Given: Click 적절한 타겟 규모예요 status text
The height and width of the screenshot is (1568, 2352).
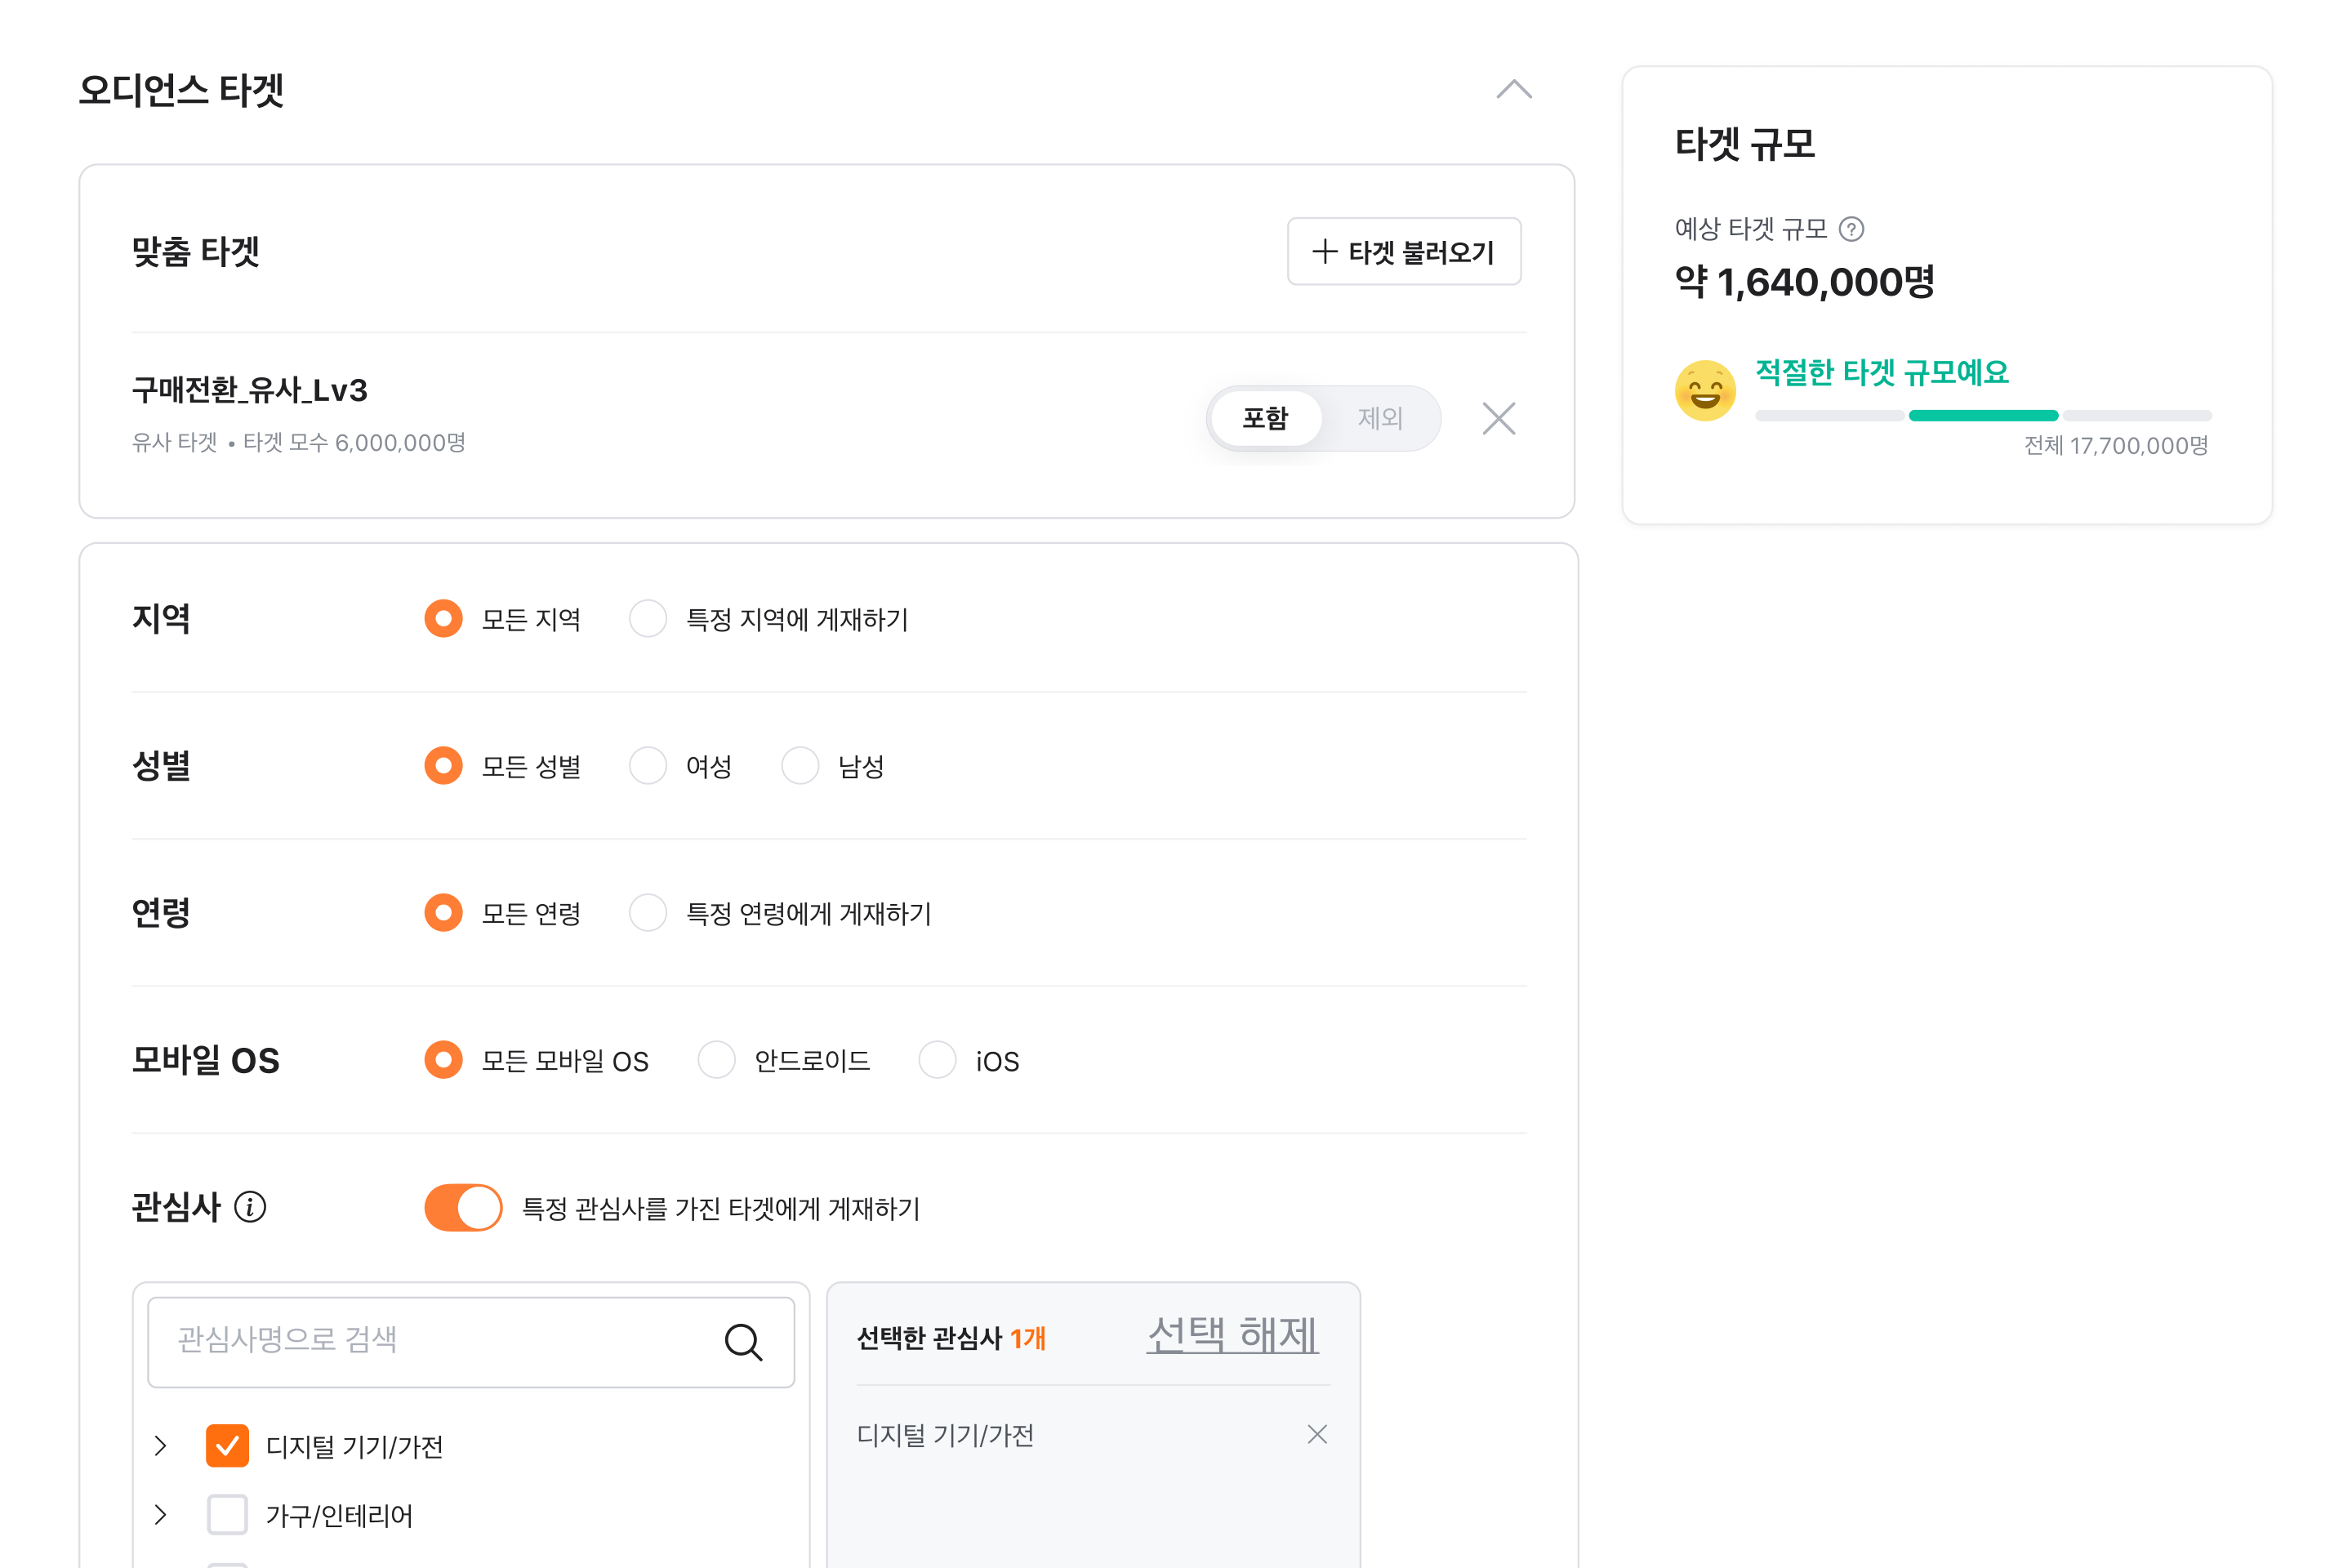Looking at the screenshot, I should [x=1882, y=372].
